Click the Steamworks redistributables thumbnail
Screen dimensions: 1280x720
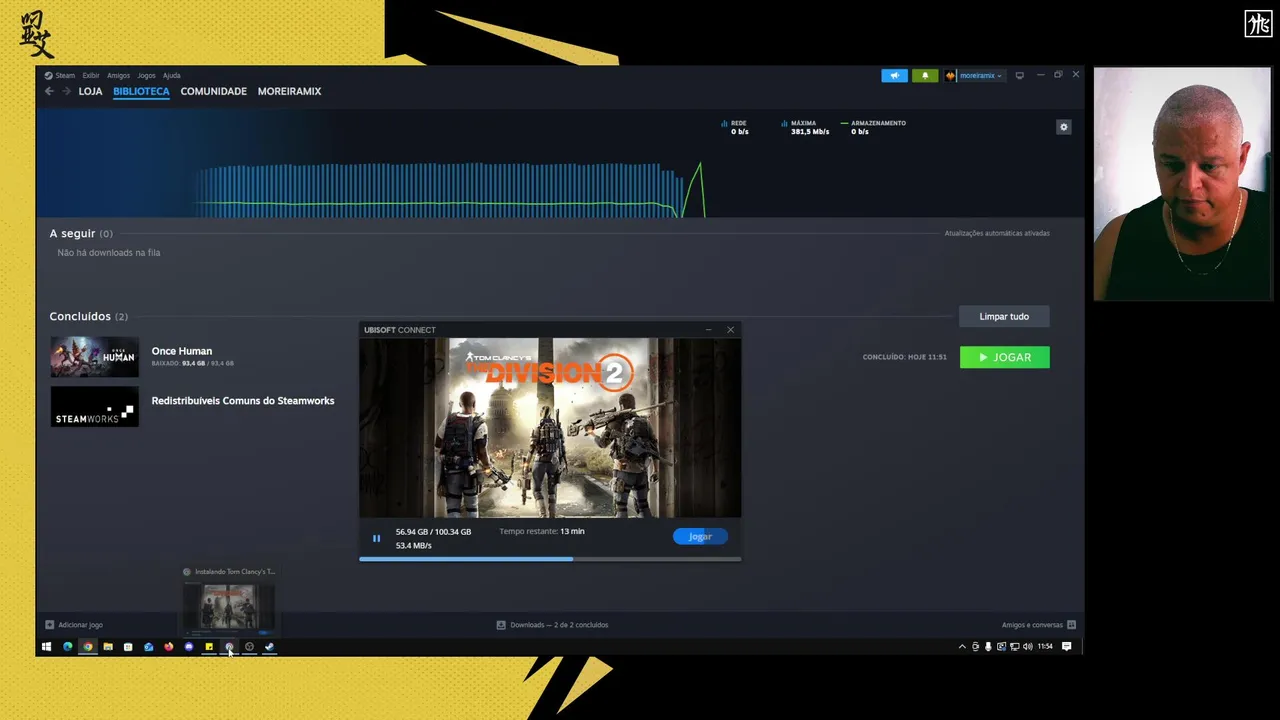pyautogui.click(x=94, y=407)
